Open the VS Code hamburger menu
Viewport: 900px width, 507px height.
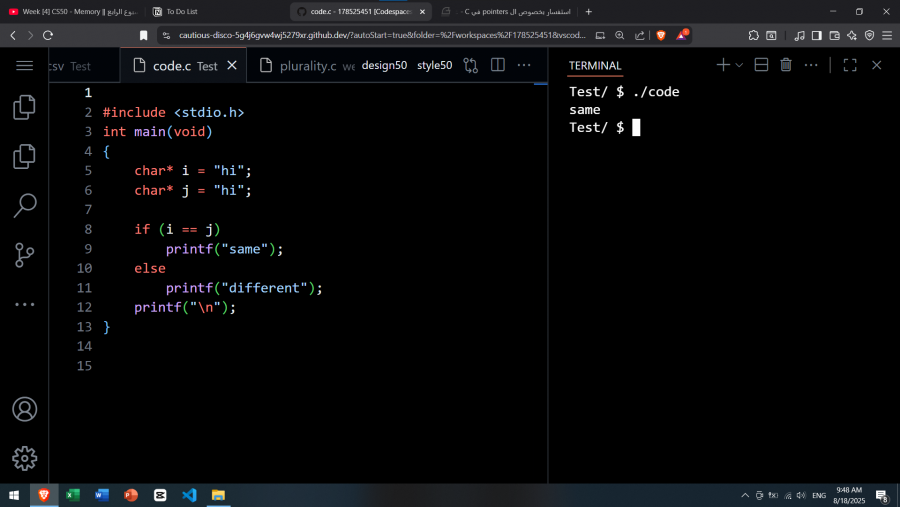tap(24, 65)
